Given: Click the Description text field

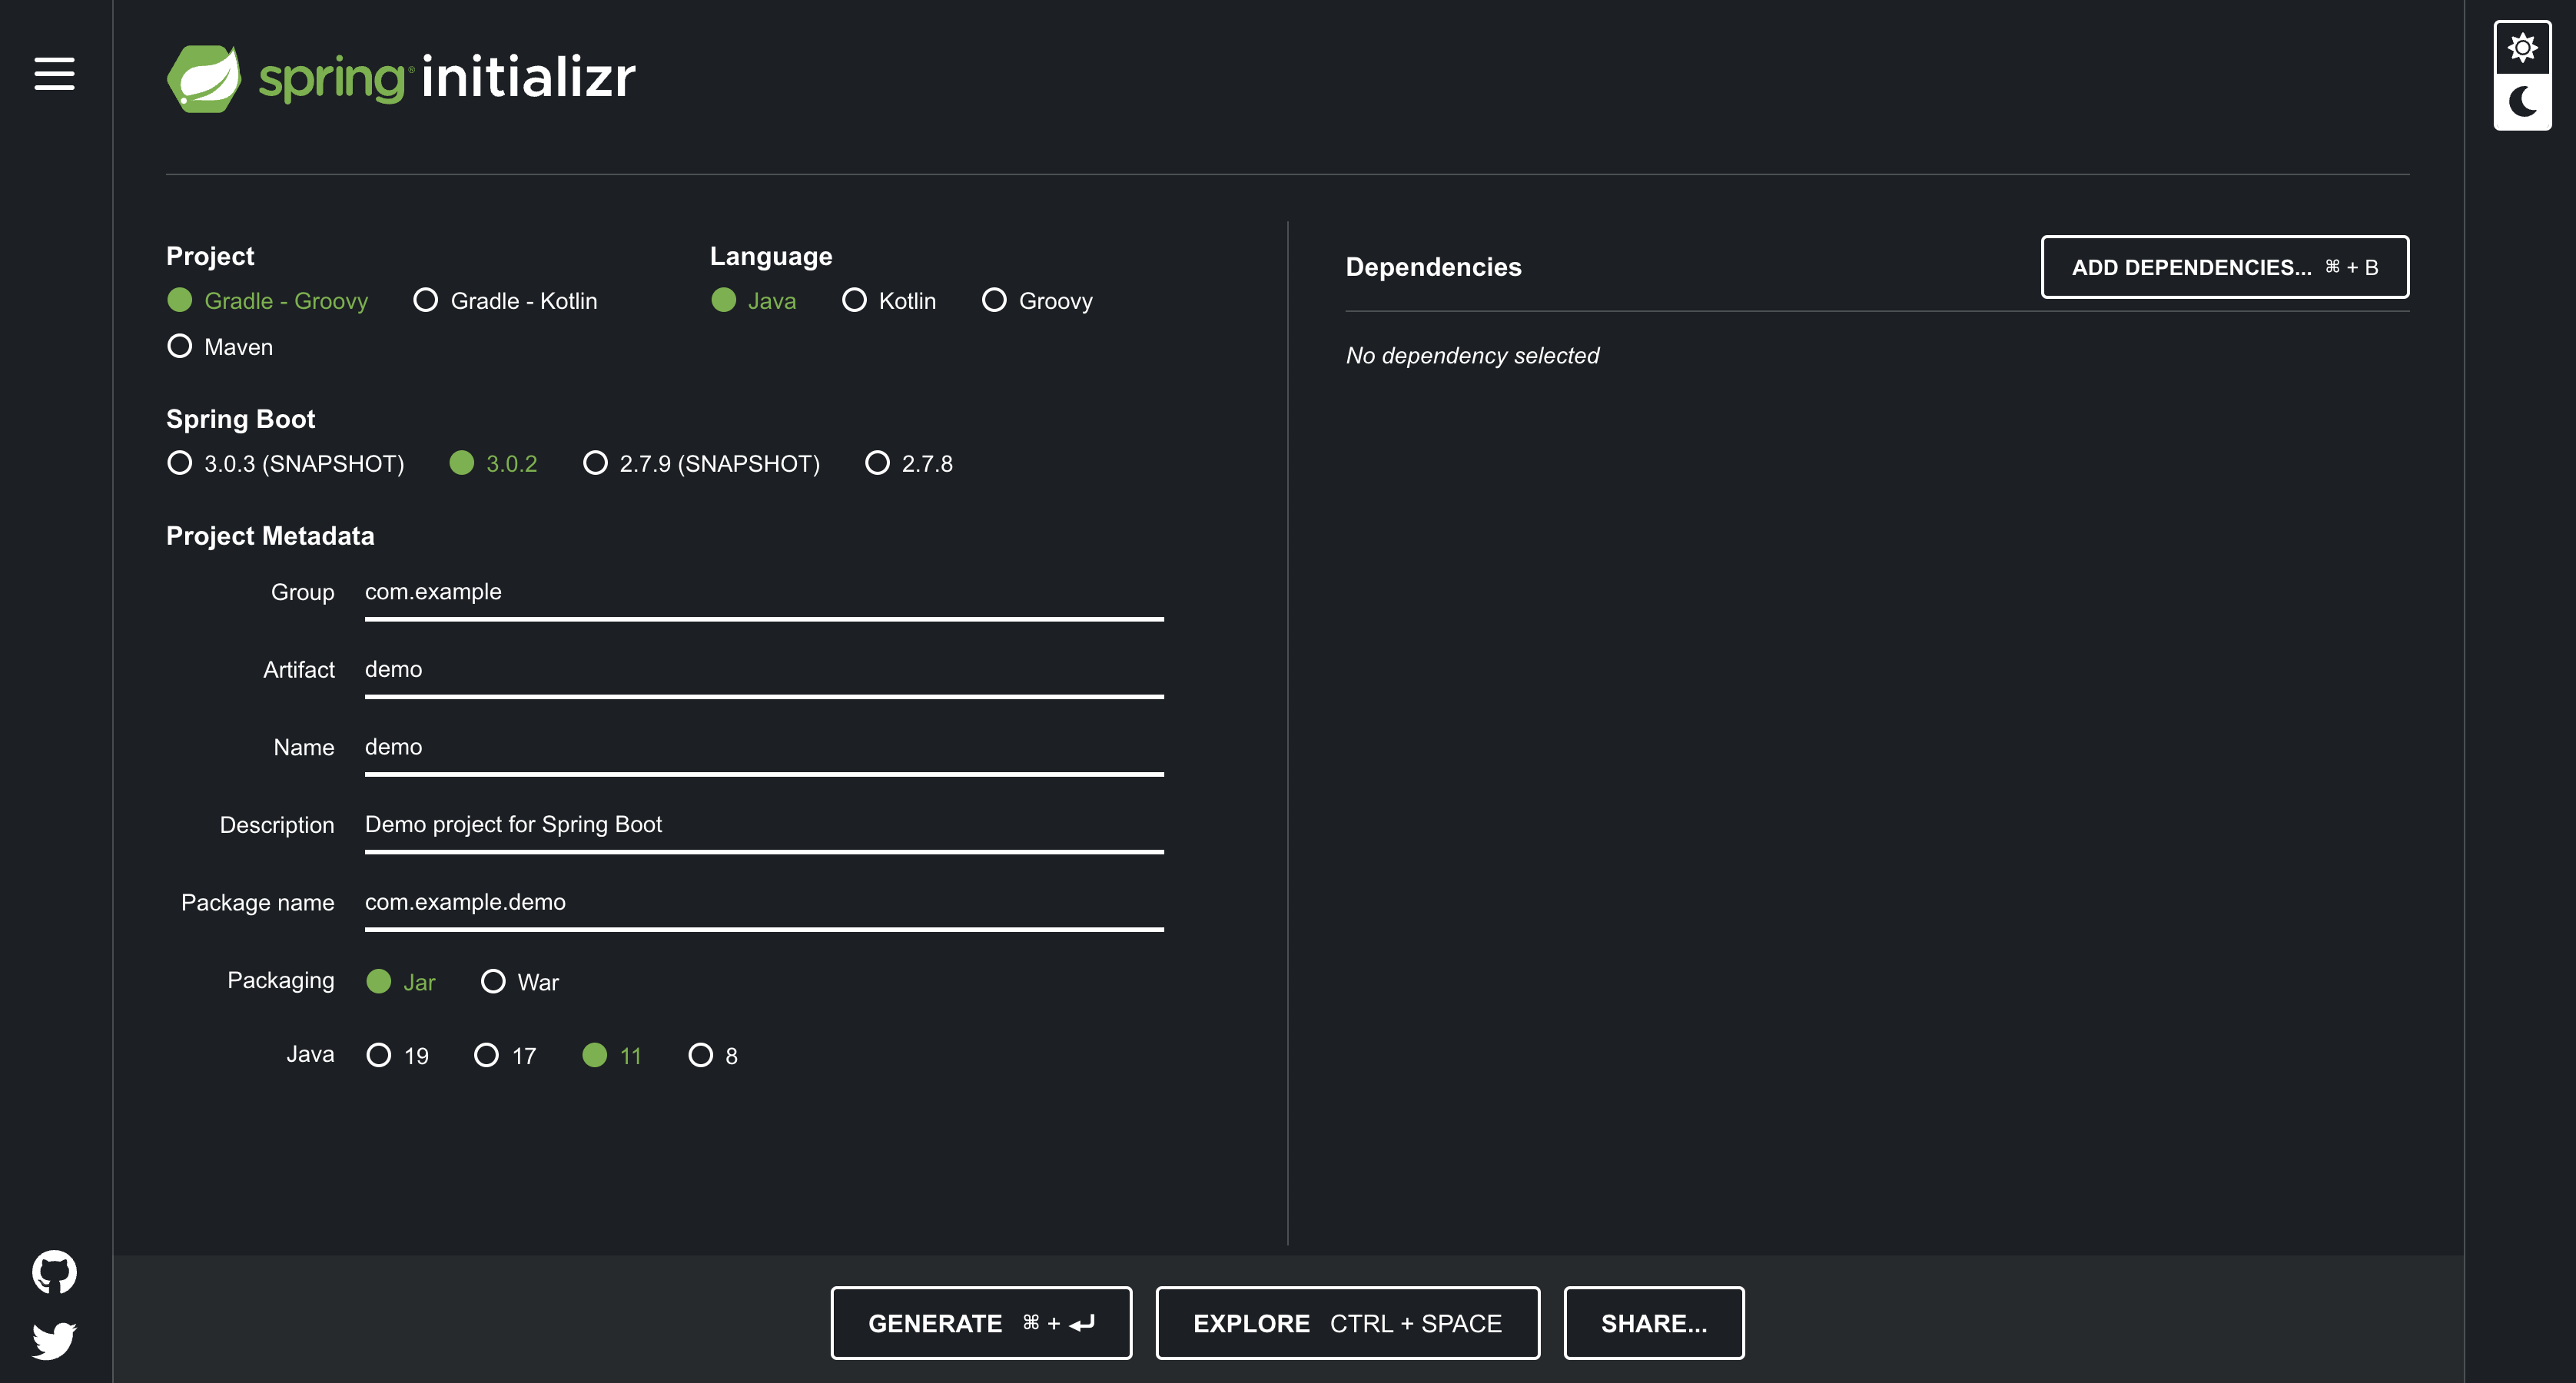Looking at the screenshot, I should [763, 825].
